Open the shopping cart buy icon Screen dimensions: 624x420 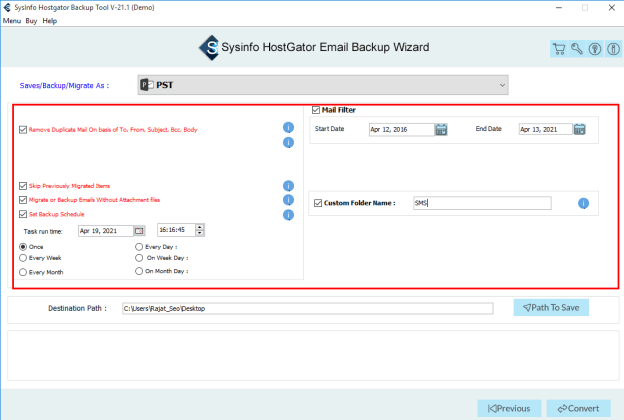coord(559,49)
